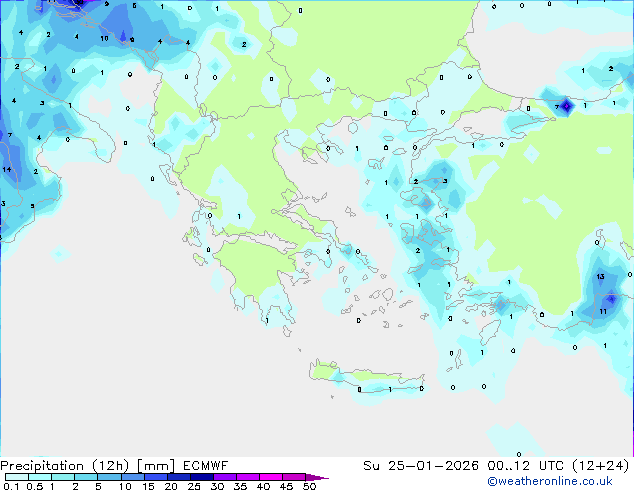
Task: Select the '15' legend scale label
Action: (148, 486)
